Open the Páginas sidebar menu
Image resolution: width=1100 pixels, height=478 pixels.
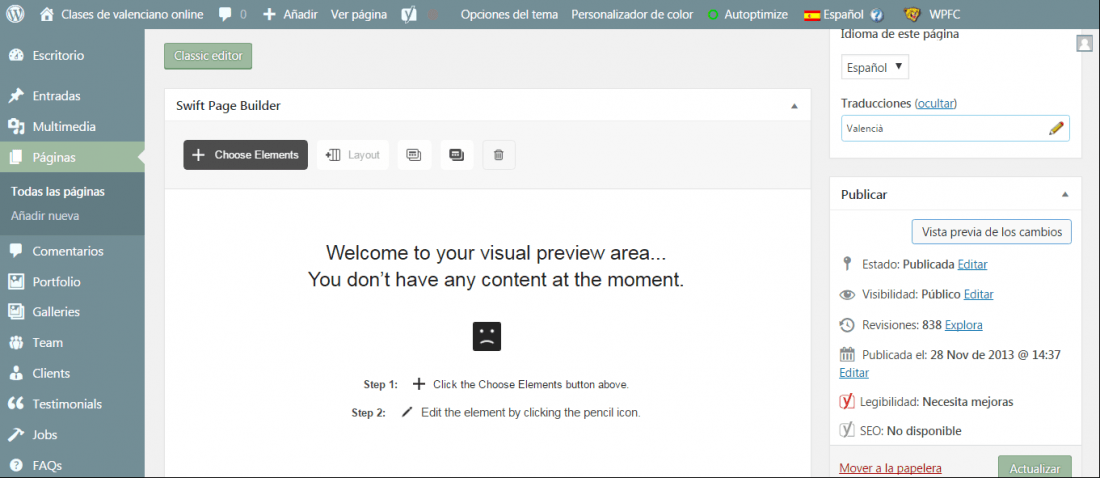[72, 158]
